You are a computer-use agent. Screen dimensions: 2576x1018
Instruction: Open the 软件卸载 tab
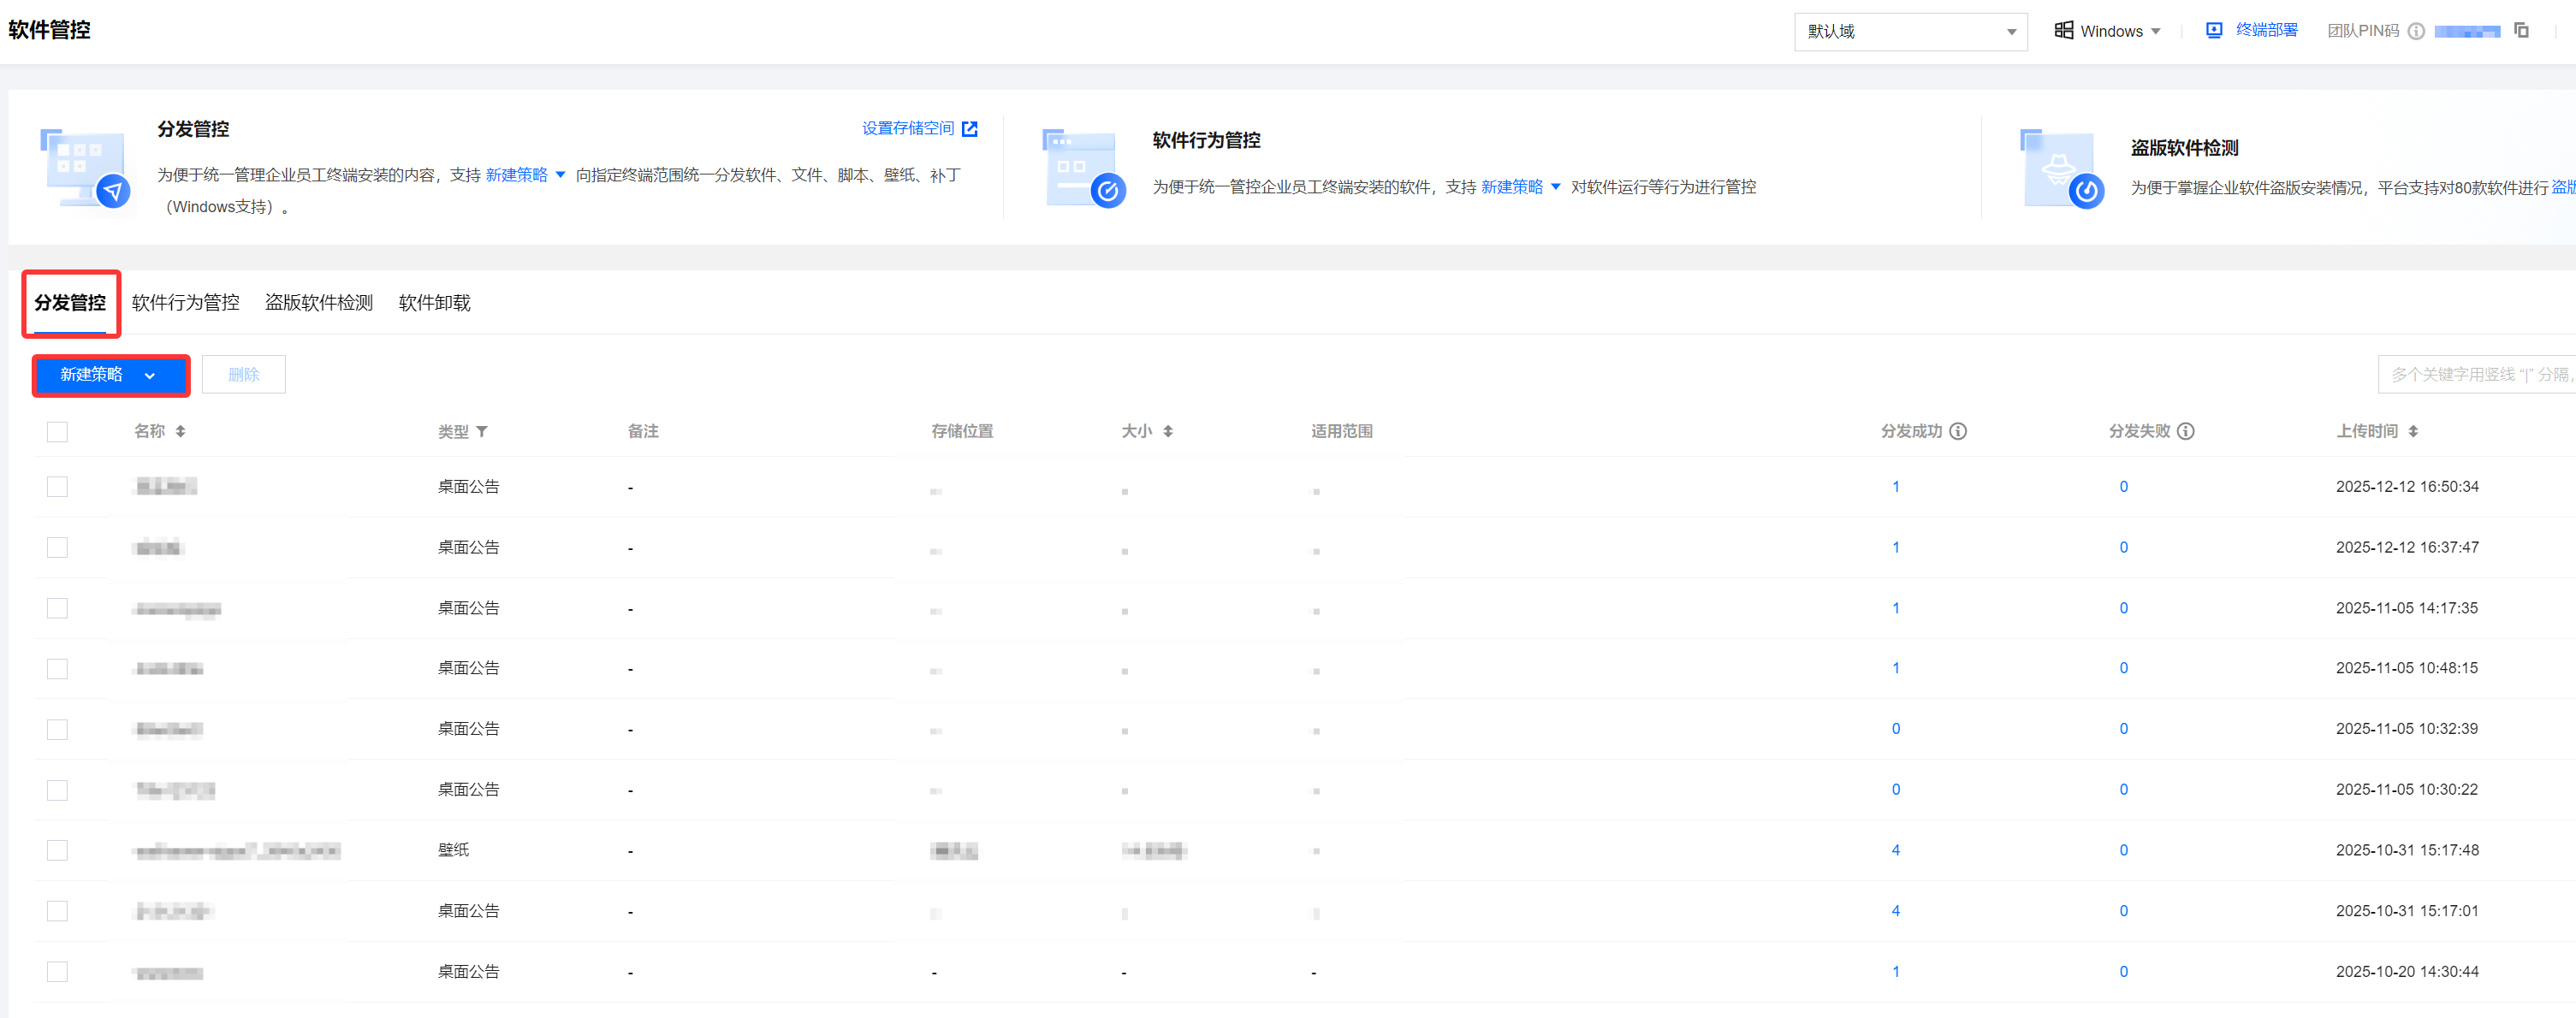(434, 303)
